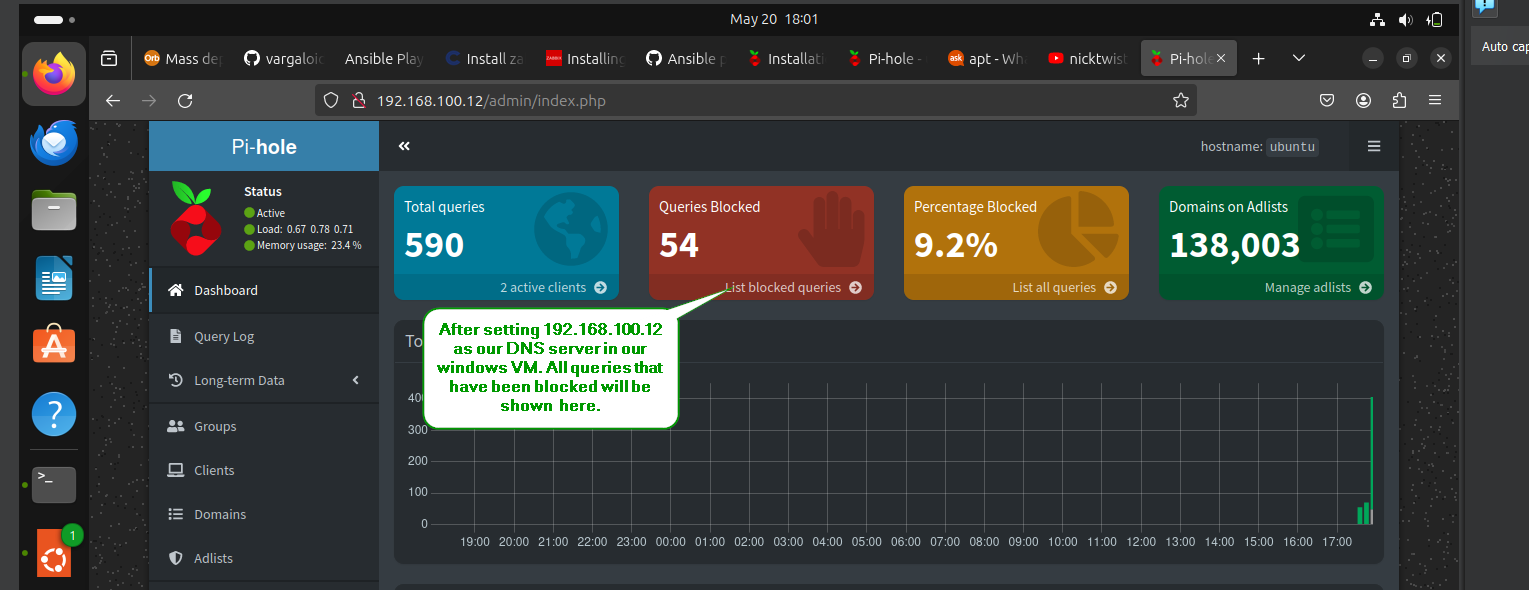Open LibreOffice Writer from the dock
The image size is (1529, 590).
pyautogui.click(x=54, y=278)
